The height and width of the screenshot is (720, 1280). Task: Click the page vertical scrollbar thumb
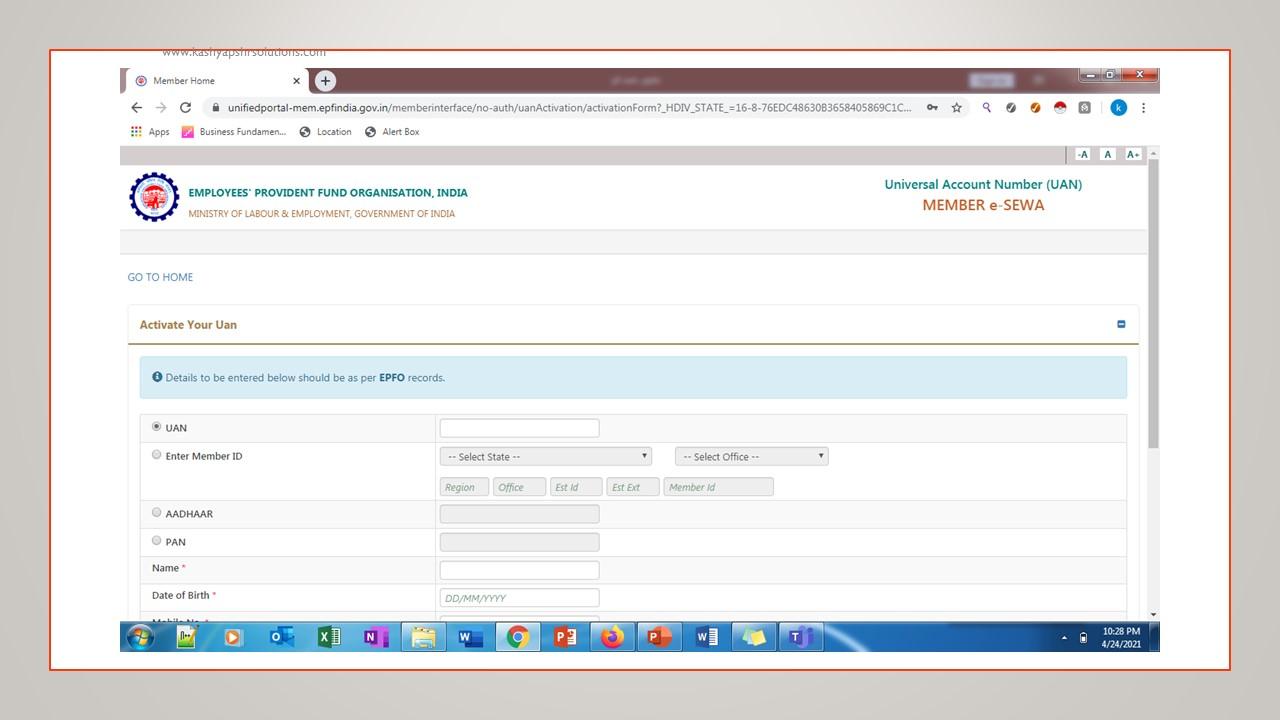pos(1153,303)
